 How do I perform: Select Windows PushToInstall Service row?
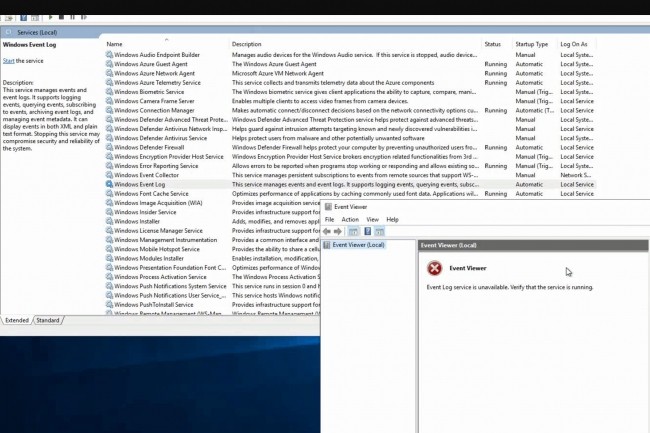[x=213, y=305]
